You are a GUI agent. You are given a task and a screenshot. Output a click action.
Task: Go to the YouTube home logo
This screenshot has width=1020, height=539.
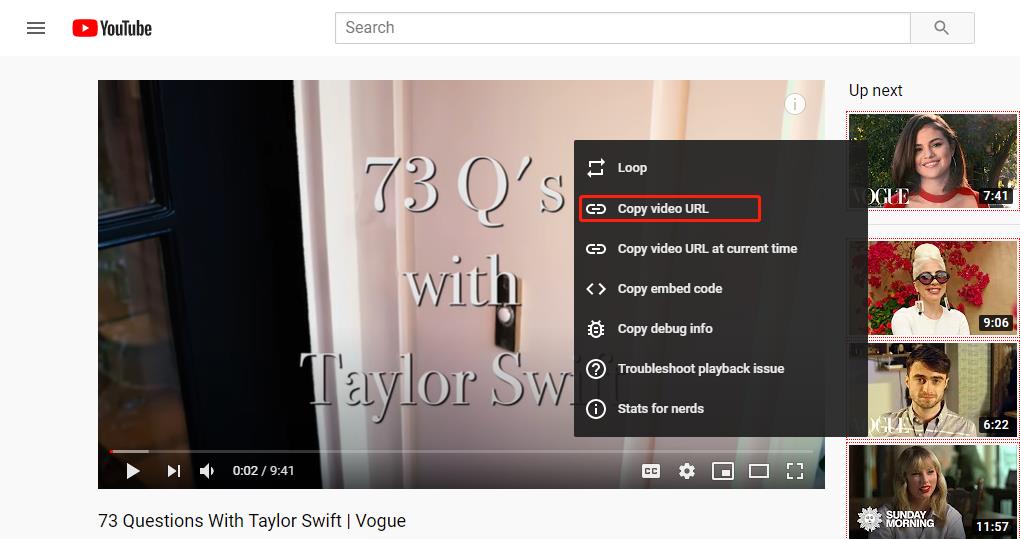112,28
